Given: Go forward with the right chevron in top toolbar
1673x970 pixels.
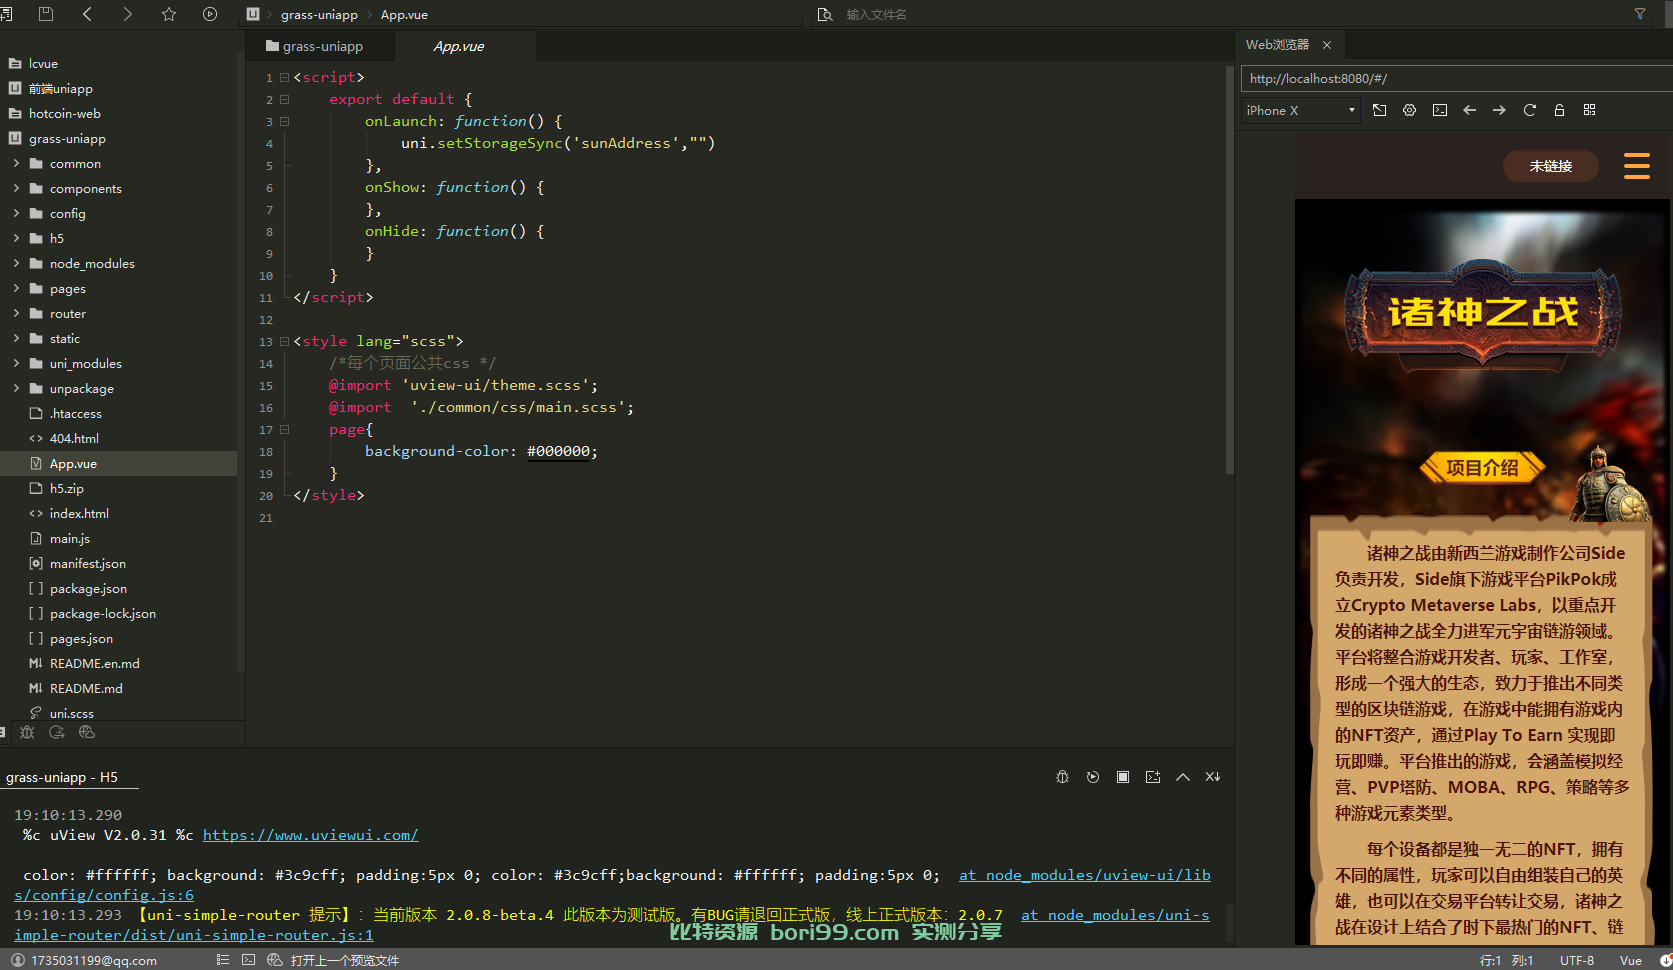Looking at the screenshot, I should [x=127, y=14].
